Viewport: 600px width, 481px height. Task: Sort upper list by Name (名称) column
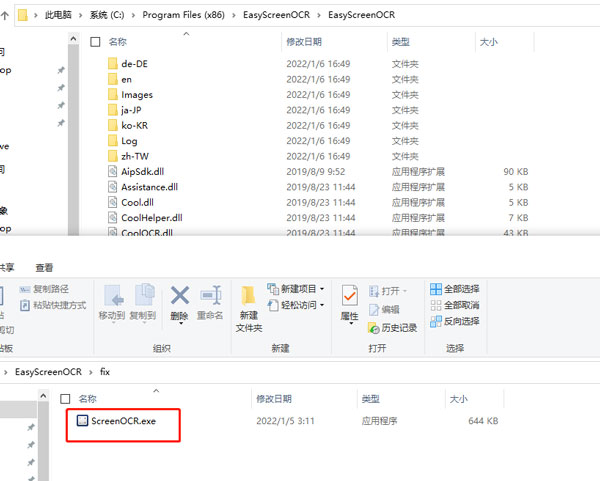[117, 42]
